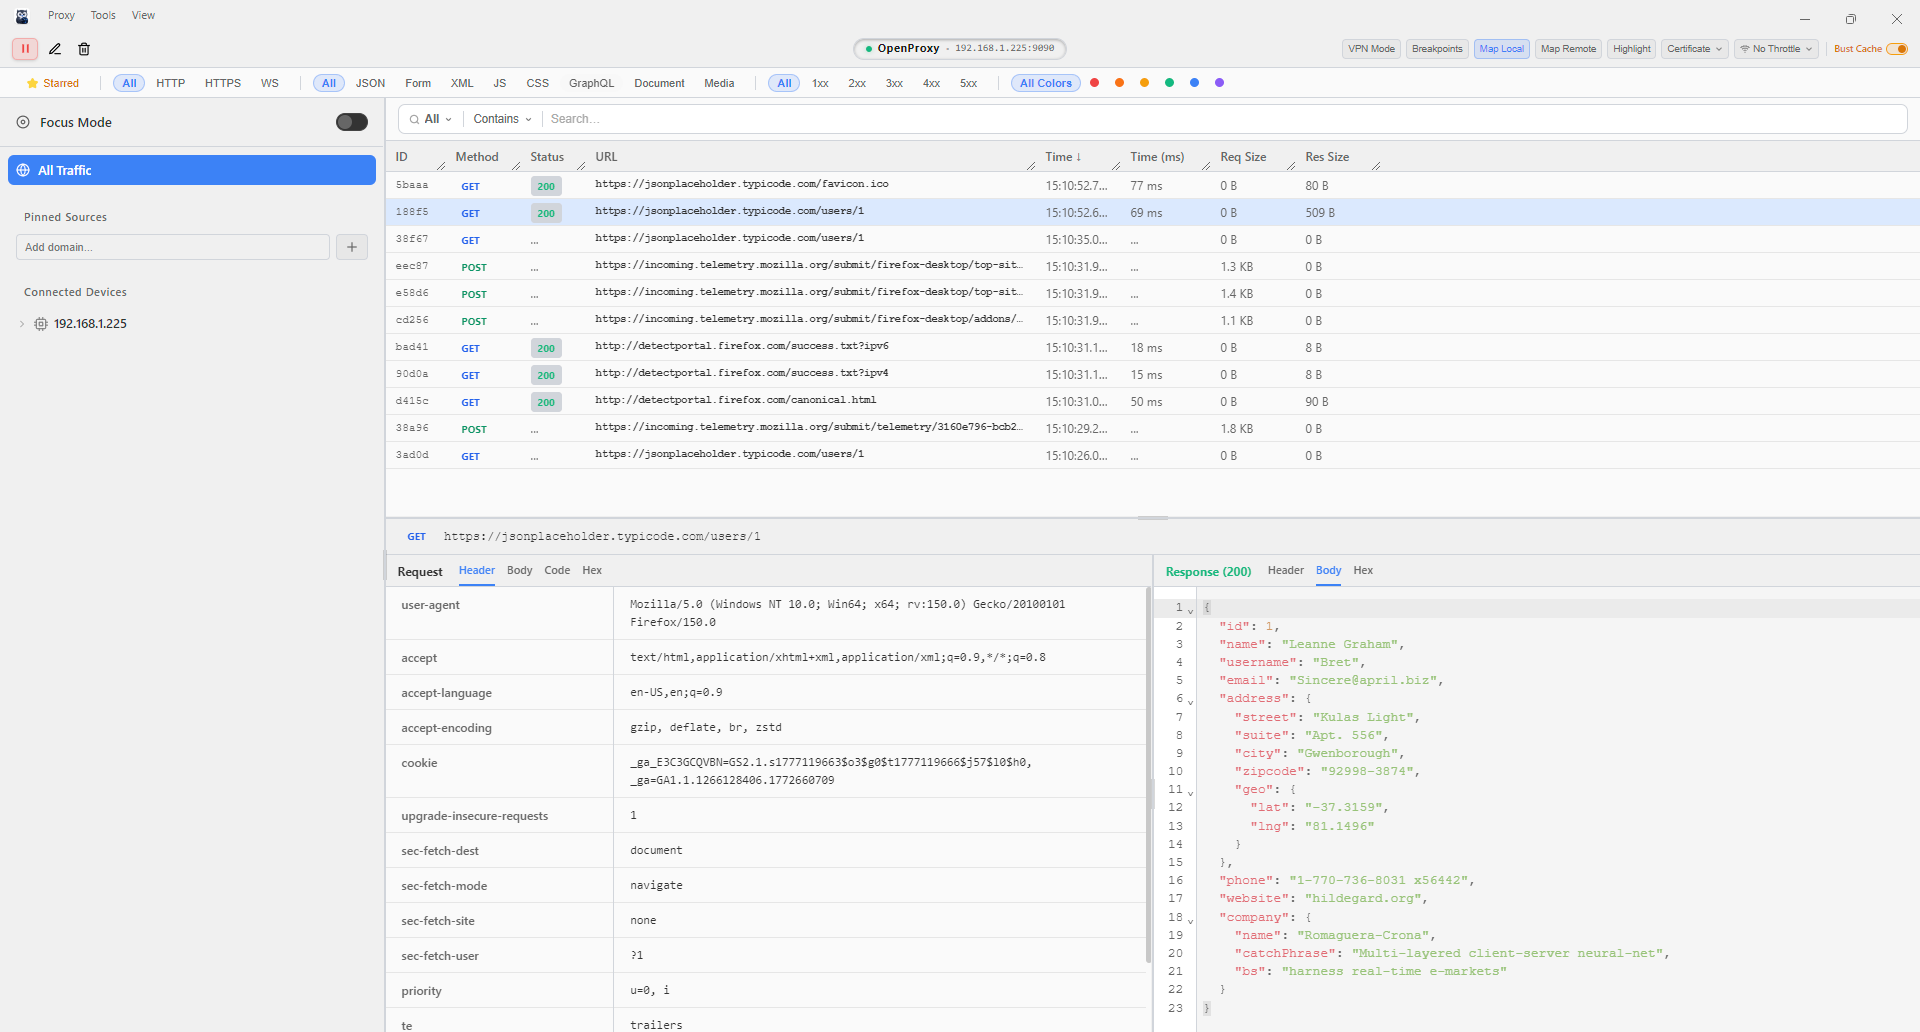Click the OpenProxy app logo icon
The image size is (1920, 1032).
click(x=22, y=16)
